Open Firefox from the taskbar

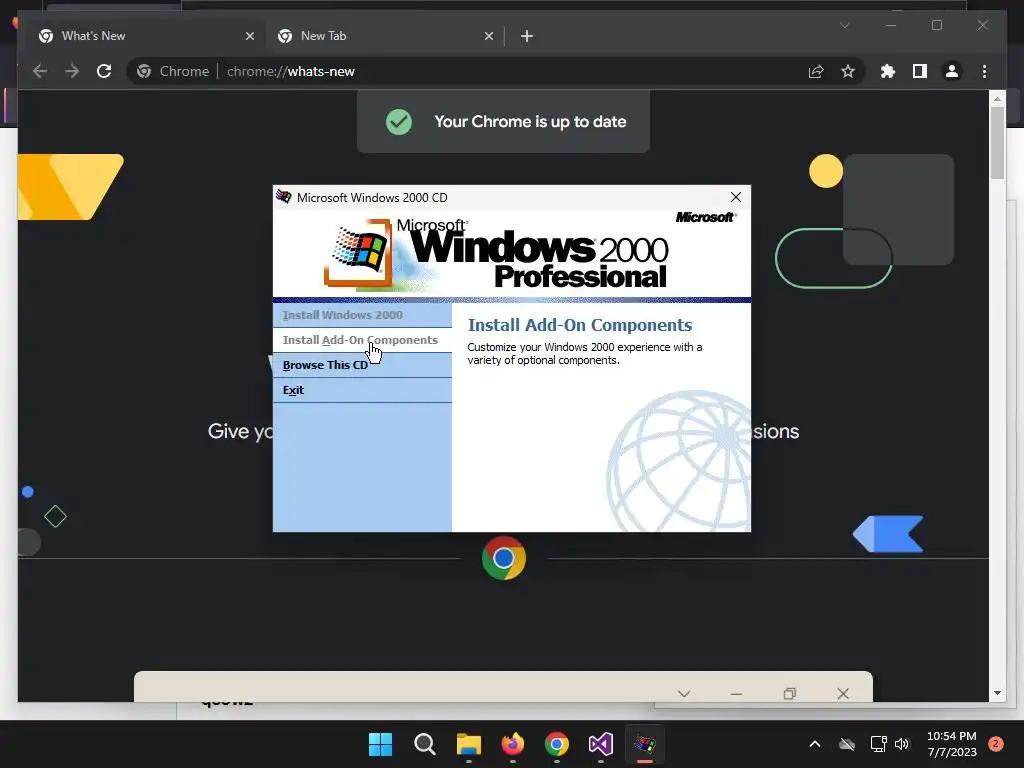(x=513, y=744)
